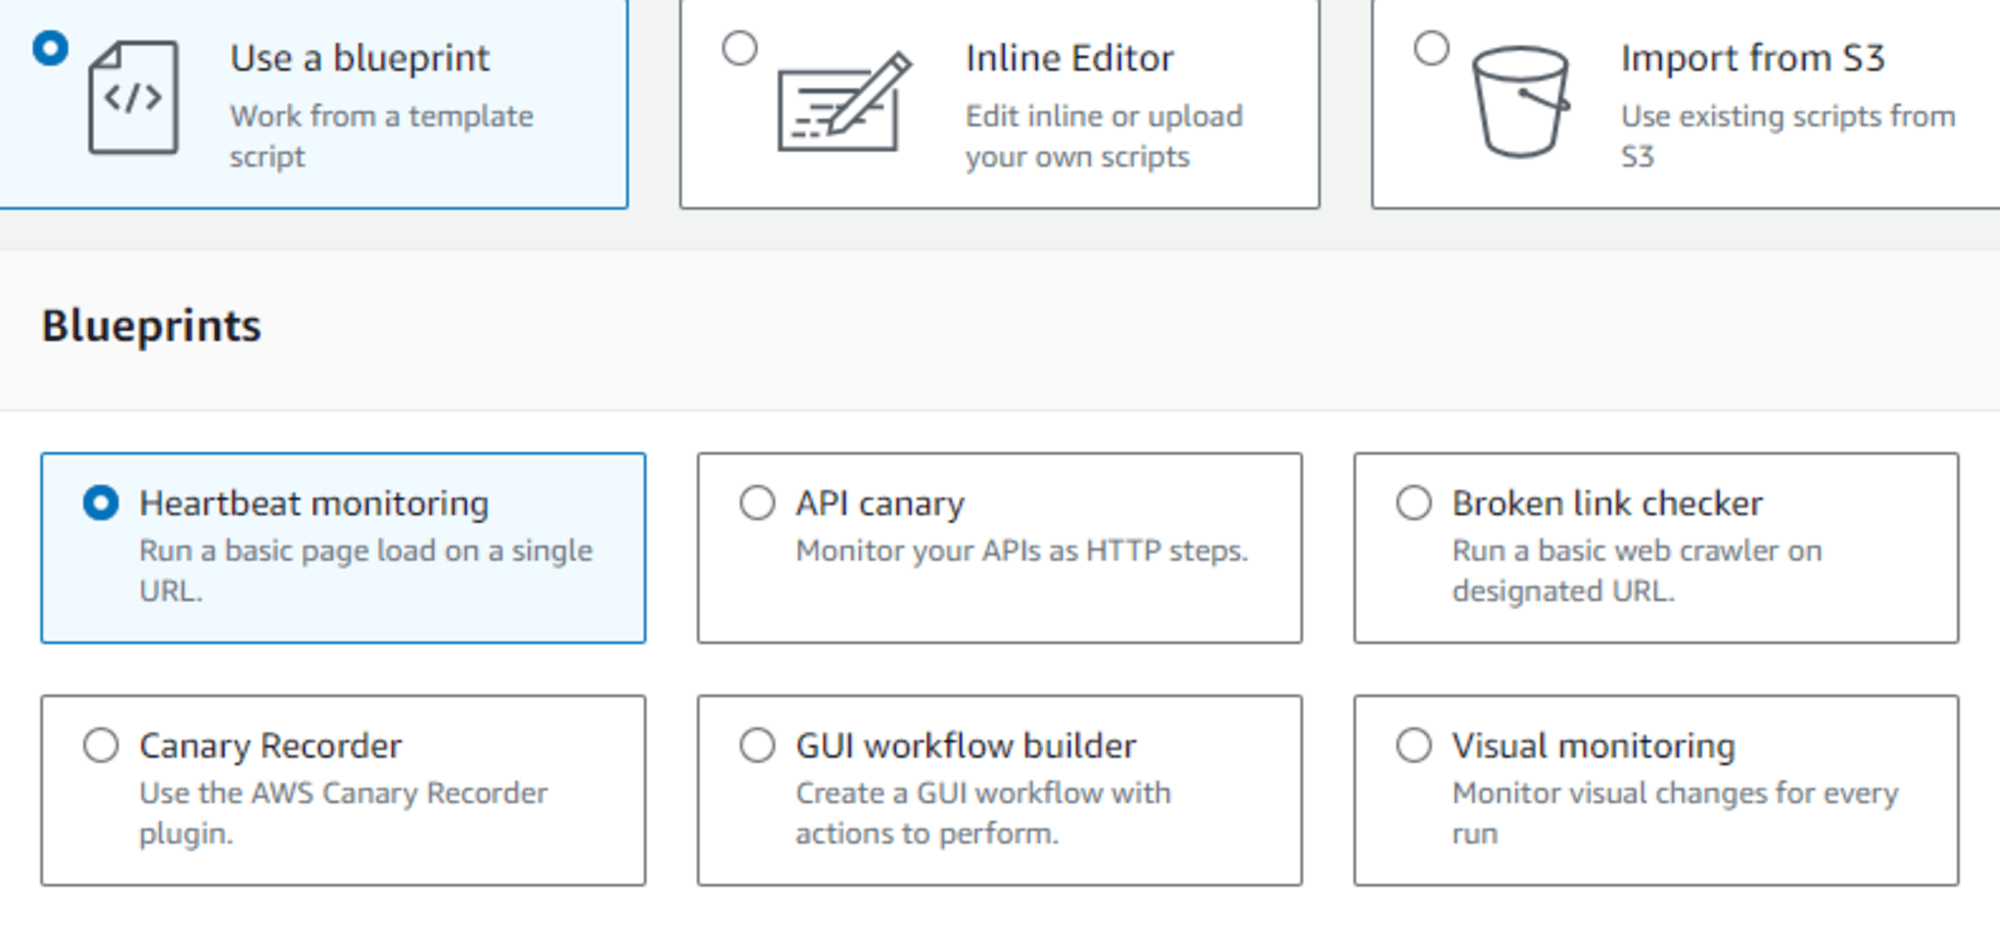This screenshot has width=2000, height=937.
Task: Click the 'Visual monitoring' label
Action: (1593, 745)
